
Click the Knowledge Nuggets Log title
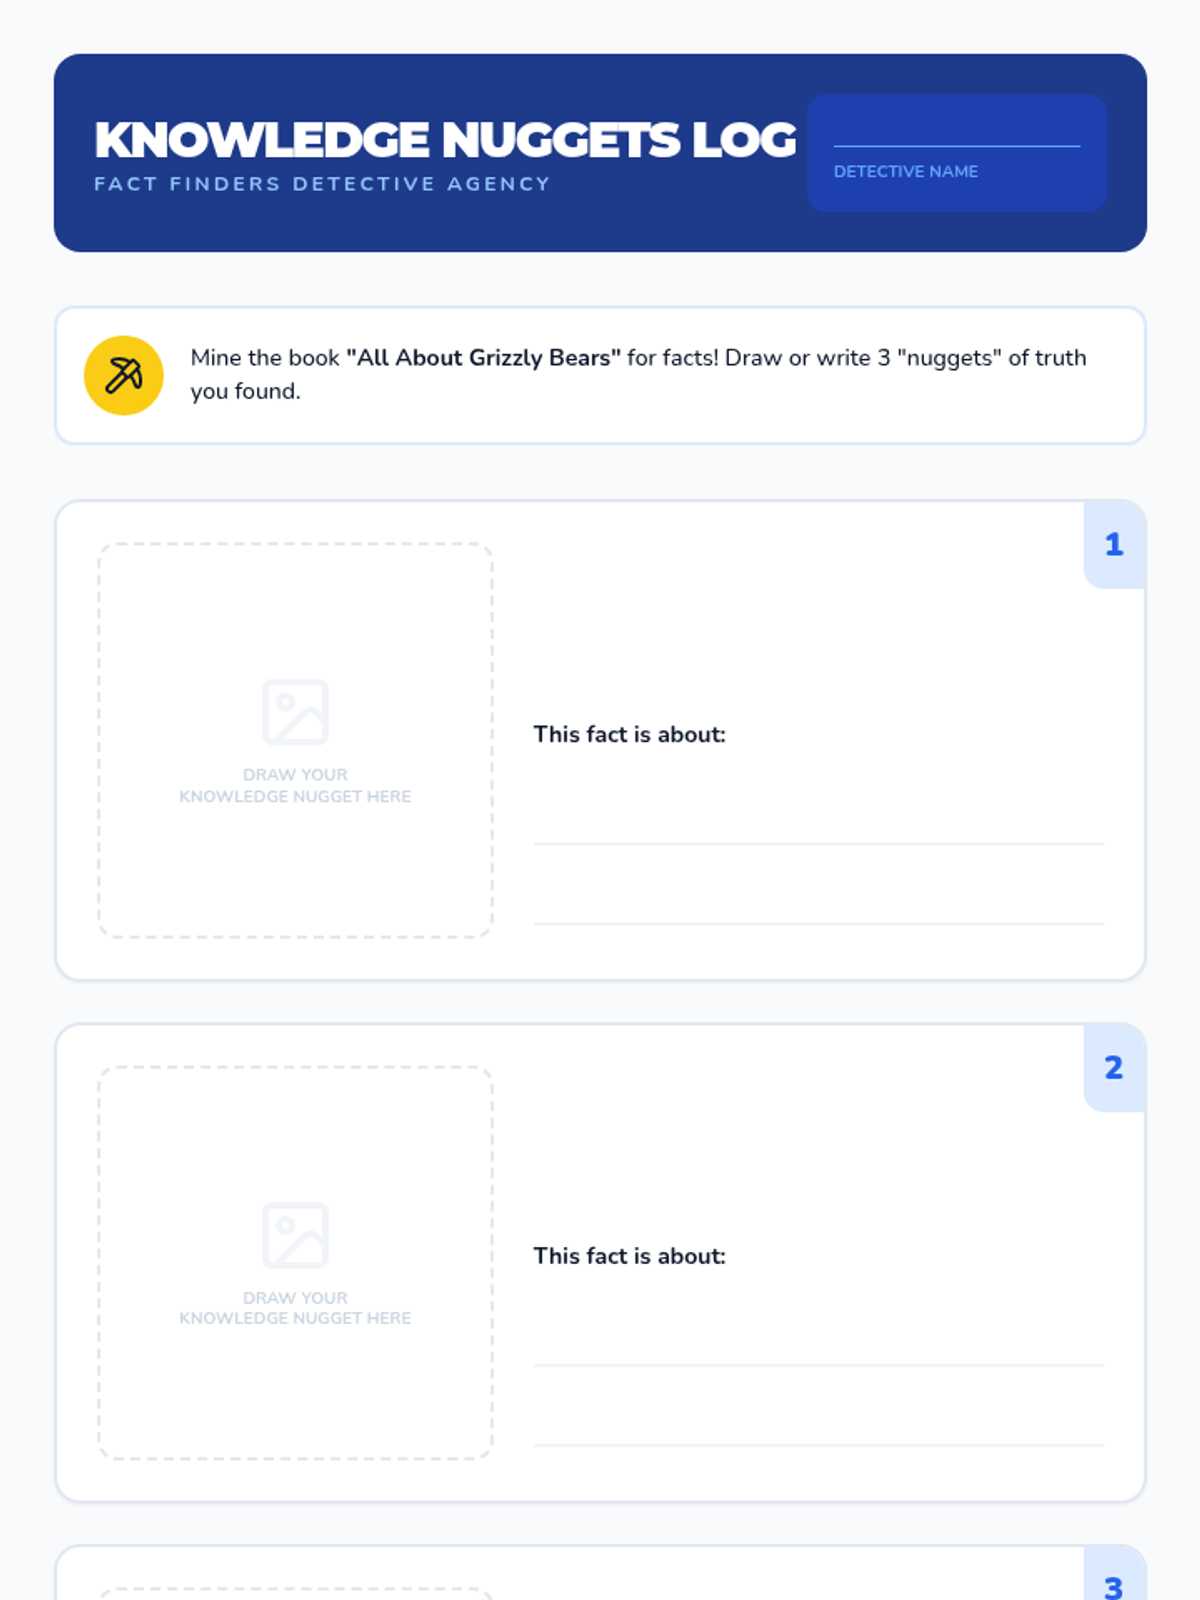[445, 140]
